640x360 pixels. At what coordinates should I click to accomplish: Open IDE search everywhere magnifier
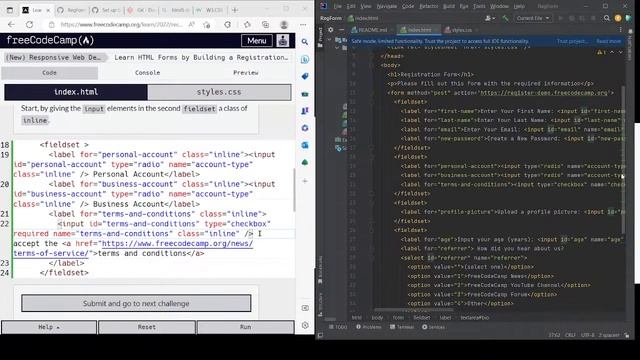coord(607,18)
